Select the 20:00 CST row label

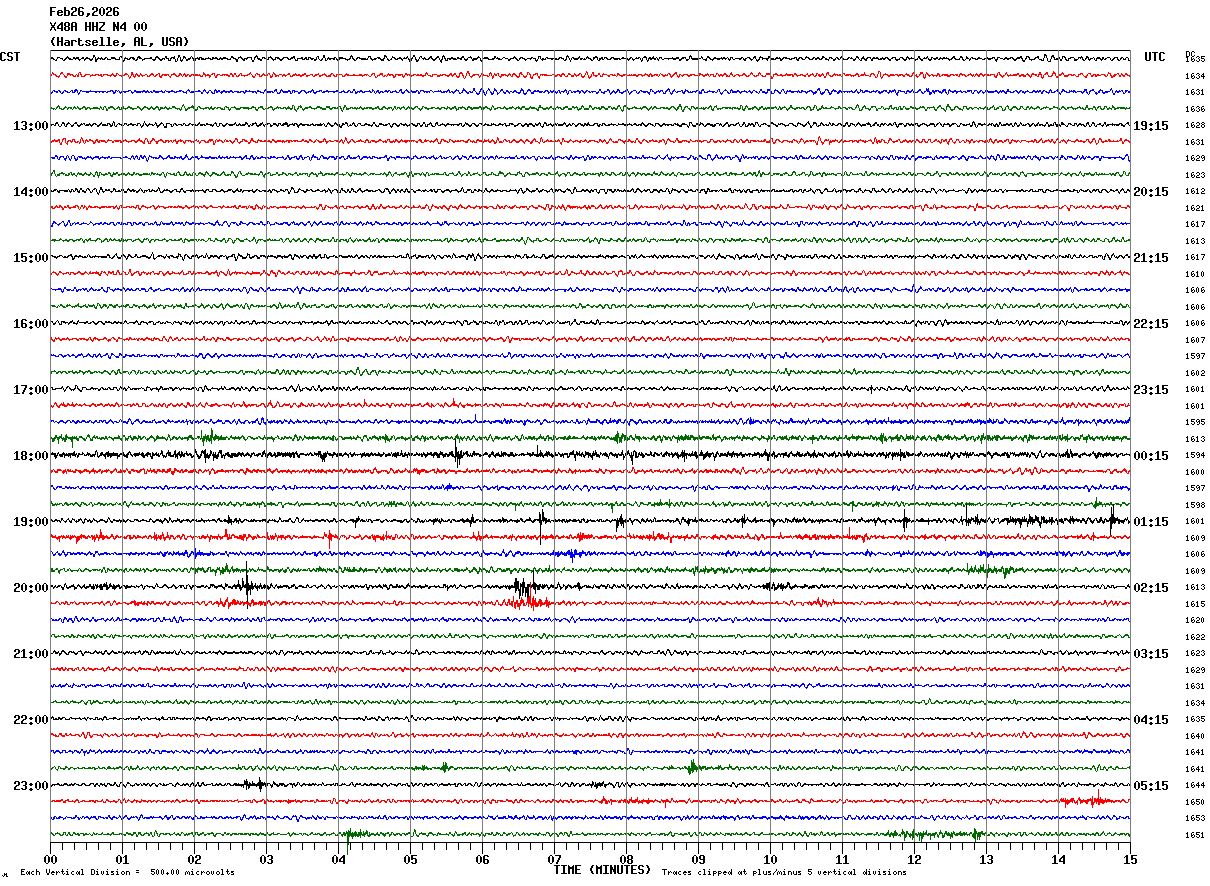pos(30,588)
